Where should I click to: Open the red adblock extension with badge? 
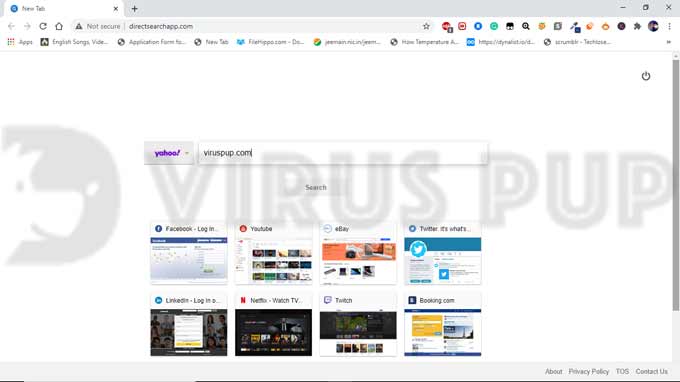(446, 26)
